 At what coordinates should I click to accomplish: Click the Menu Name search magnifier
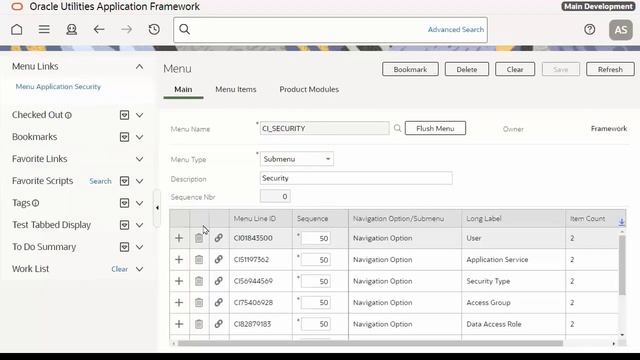coord(397,129)
